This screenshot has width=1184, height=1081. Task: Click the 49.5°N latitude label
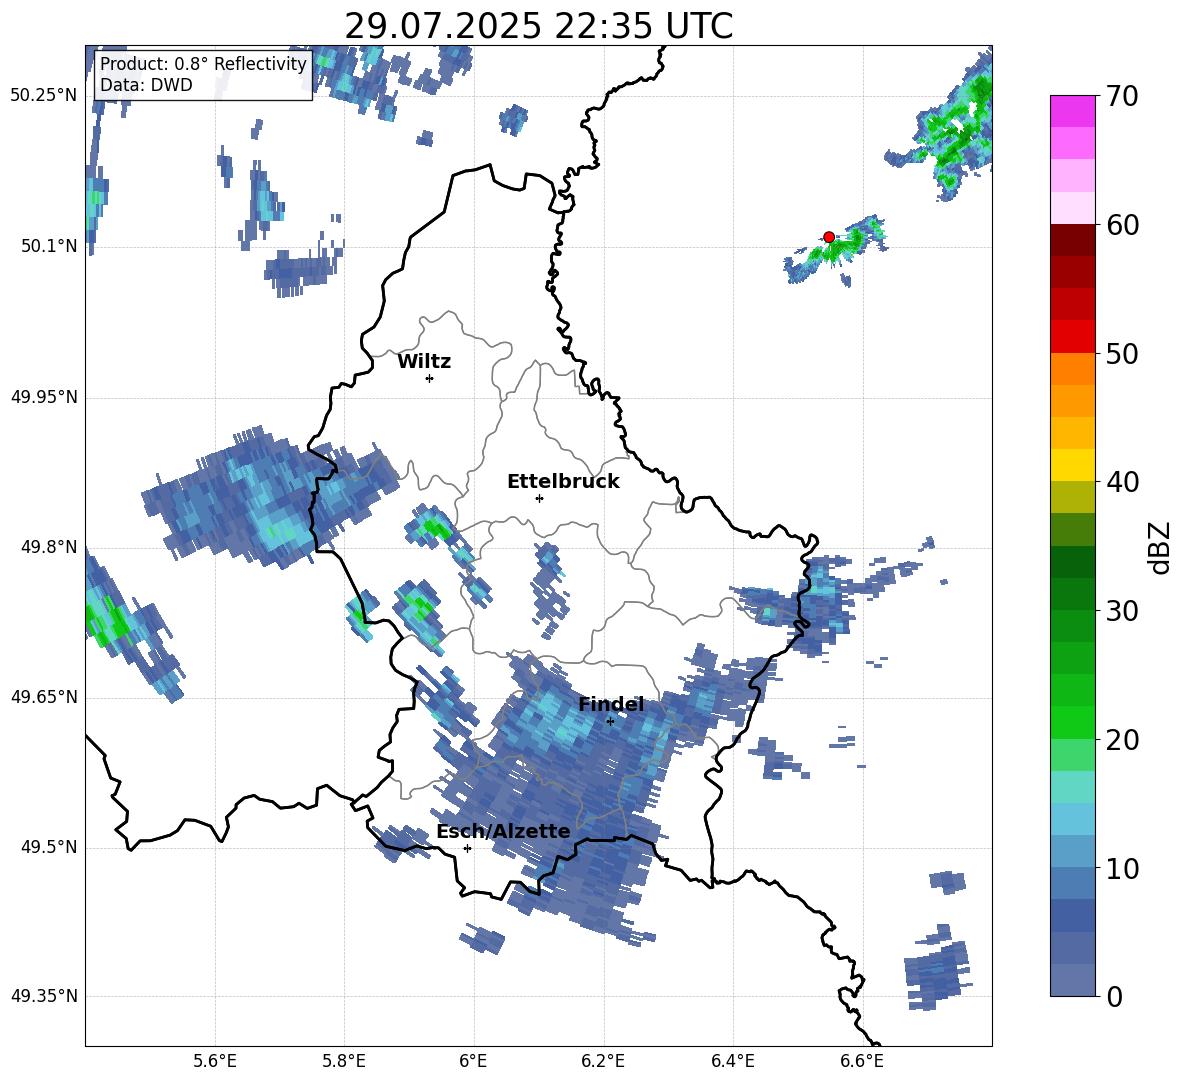[49, 847]
